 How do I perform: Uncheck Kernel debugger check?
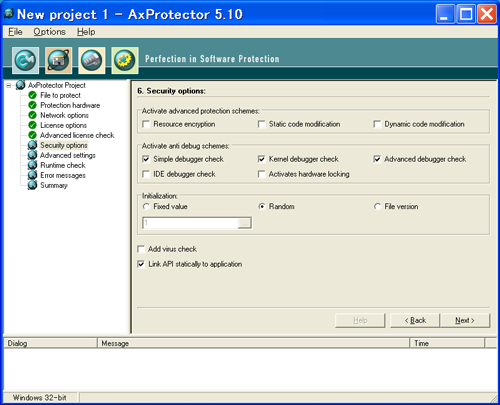point(262,159)
